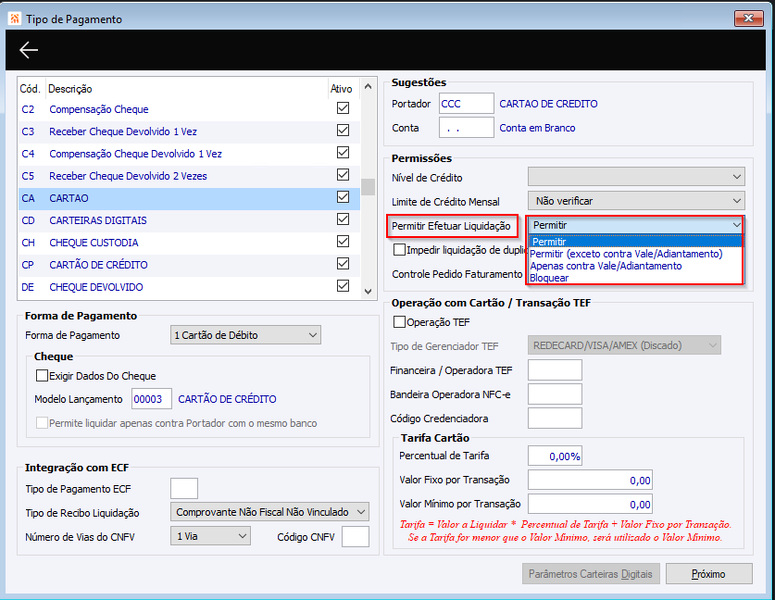
Task: Choose Permitir (exceto contra Vale/Adiantamento)
Action: pyautogui.click(x=635, y=254)
